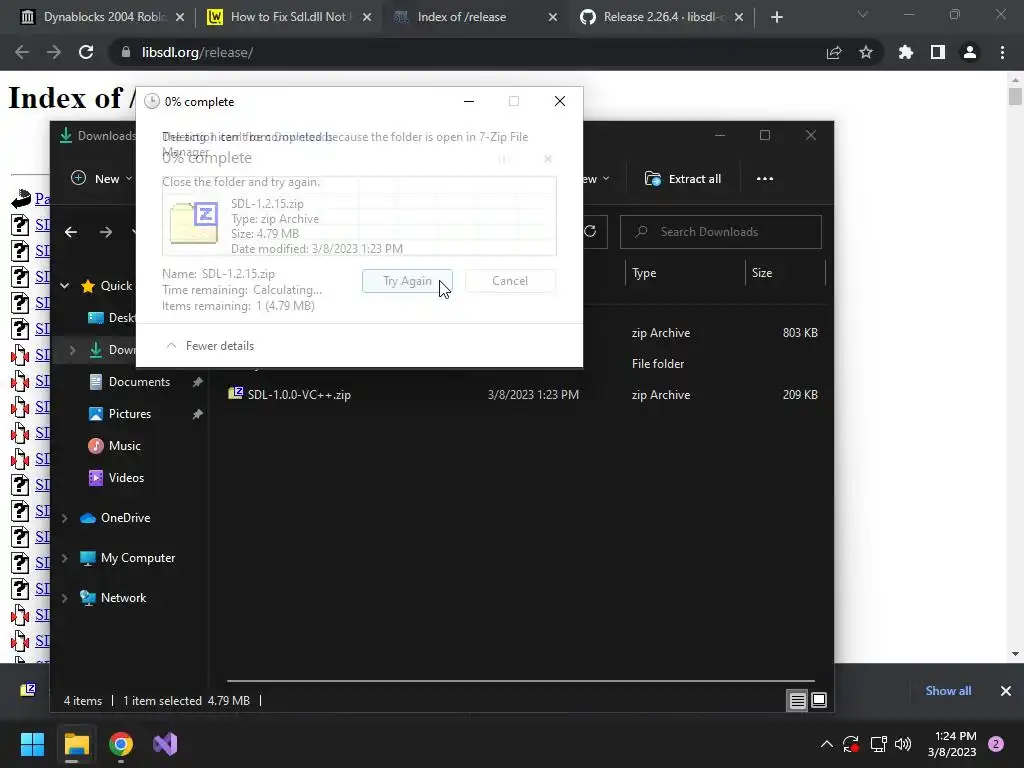Image resolution: width=1024 pixels, height=768 pixels.
Task: Toggle the Chrome side panel
Action: coord(938,52)
